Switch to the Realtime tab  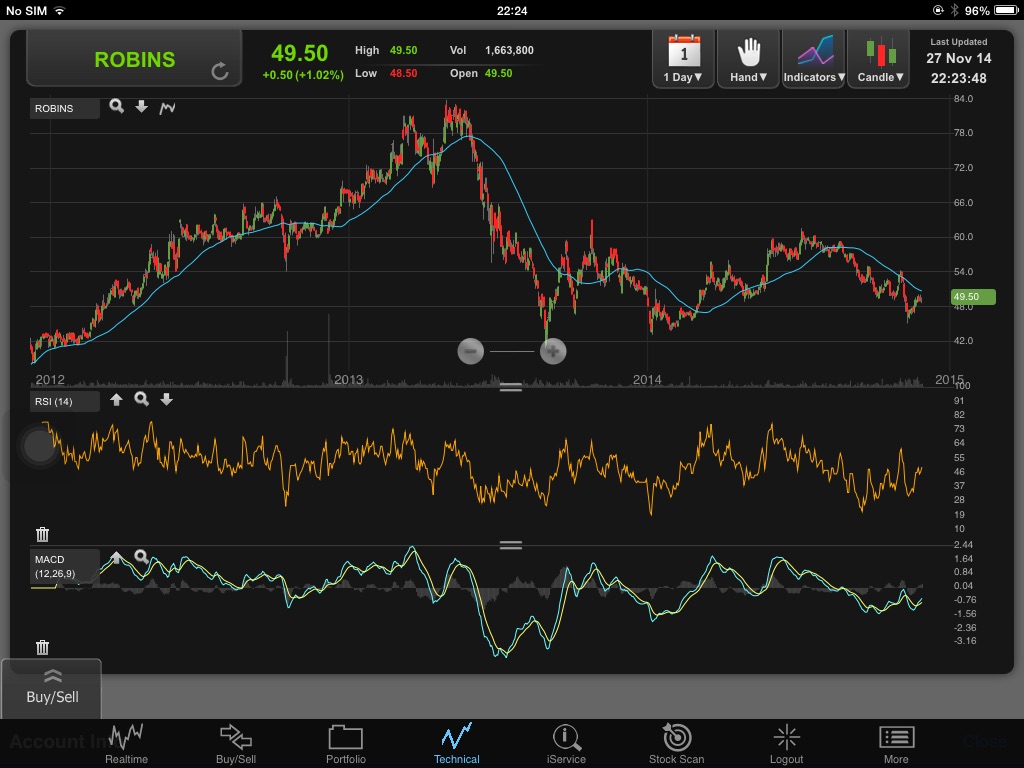[127, 744]
